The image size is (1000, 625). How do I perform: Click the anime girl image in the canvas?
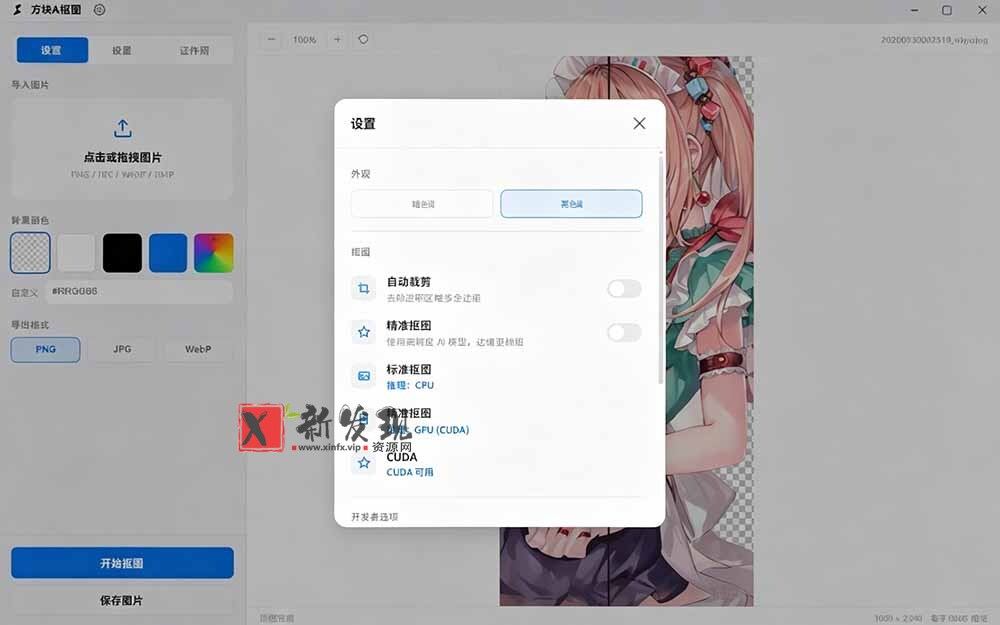709,332
